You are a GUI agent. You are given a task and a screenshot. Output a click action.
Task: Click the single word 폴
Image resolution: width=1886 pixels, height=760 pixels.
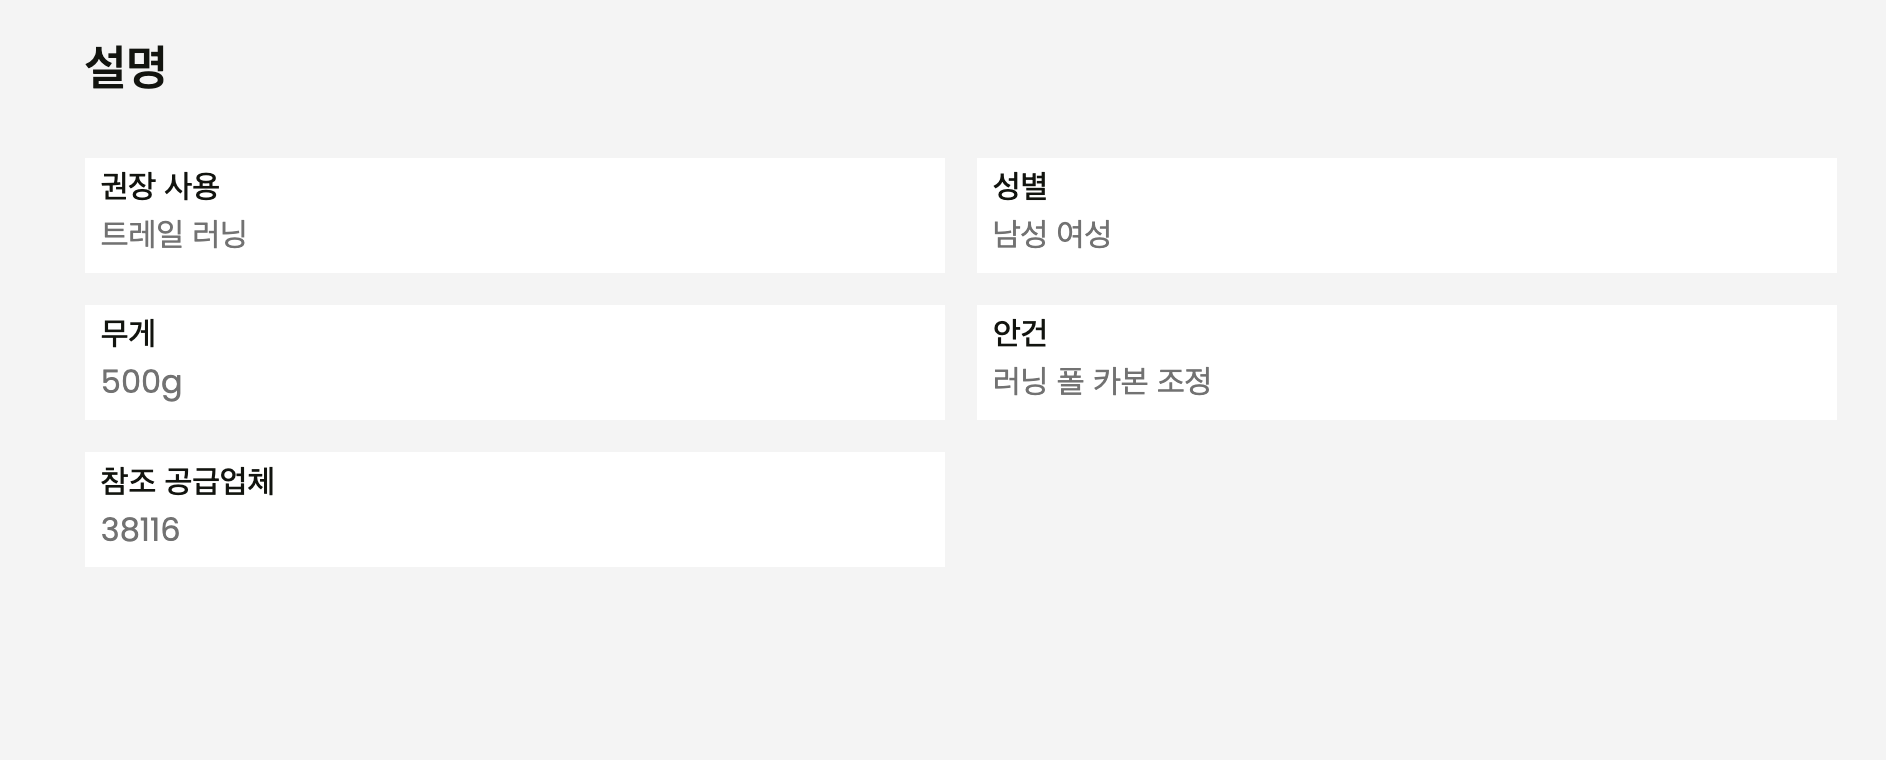pos(1070,381)
